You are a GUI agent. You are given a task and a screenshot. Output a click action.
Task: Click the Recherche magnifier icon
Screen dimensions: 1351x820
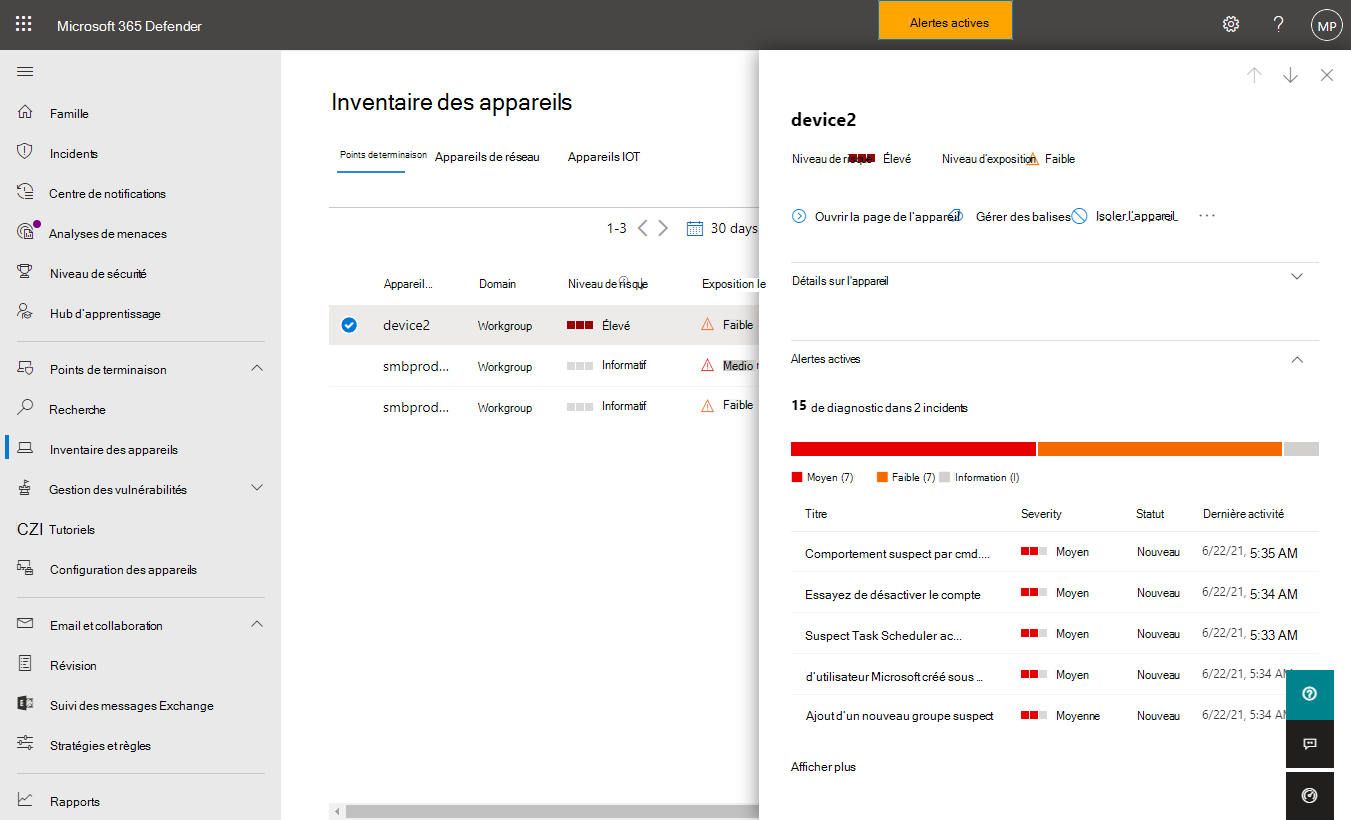click(26, 409)
